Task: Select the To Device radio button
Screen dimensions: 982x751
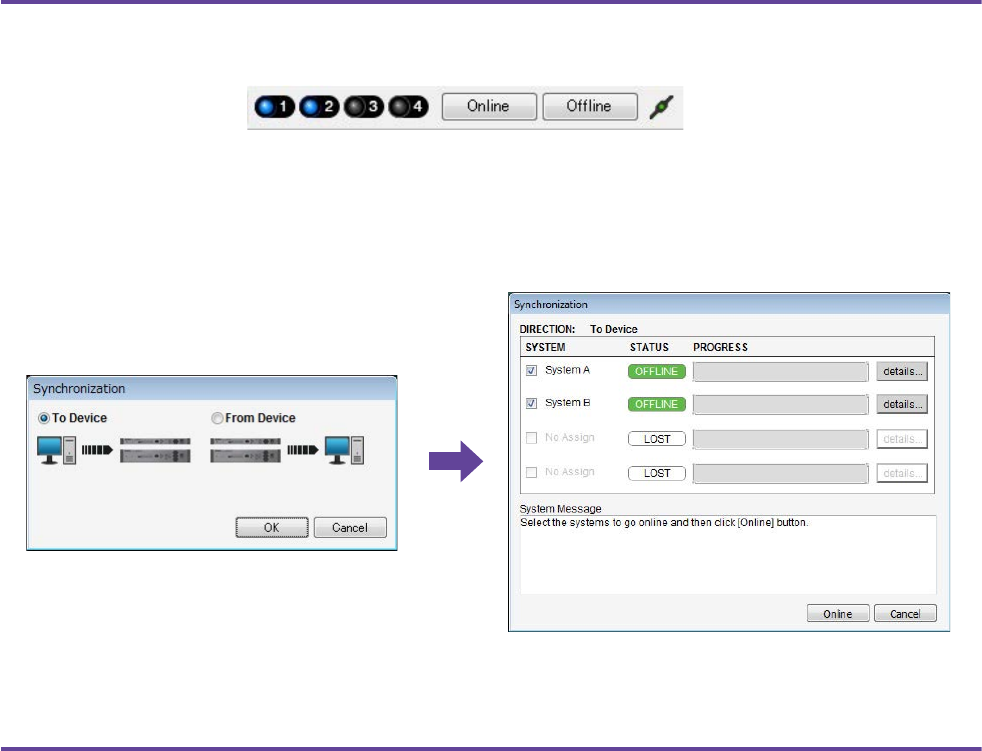Action: tap(44, 418)
